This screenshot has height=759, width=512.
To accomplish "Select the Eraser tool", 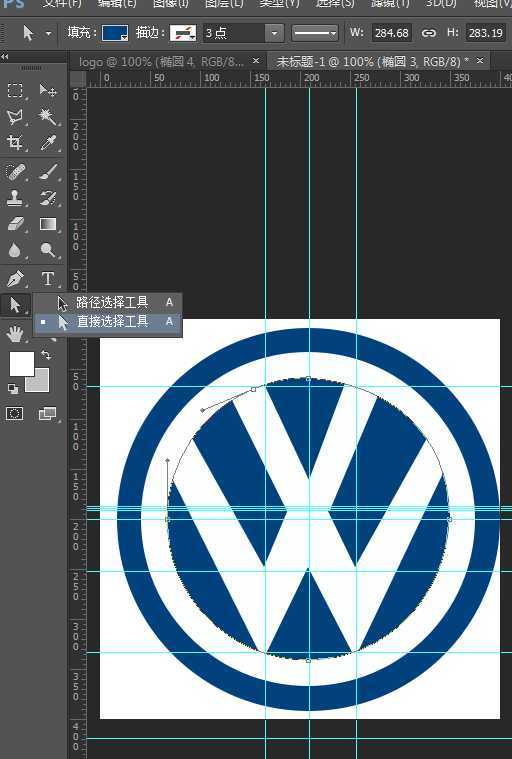I will [x=15, y=224].
